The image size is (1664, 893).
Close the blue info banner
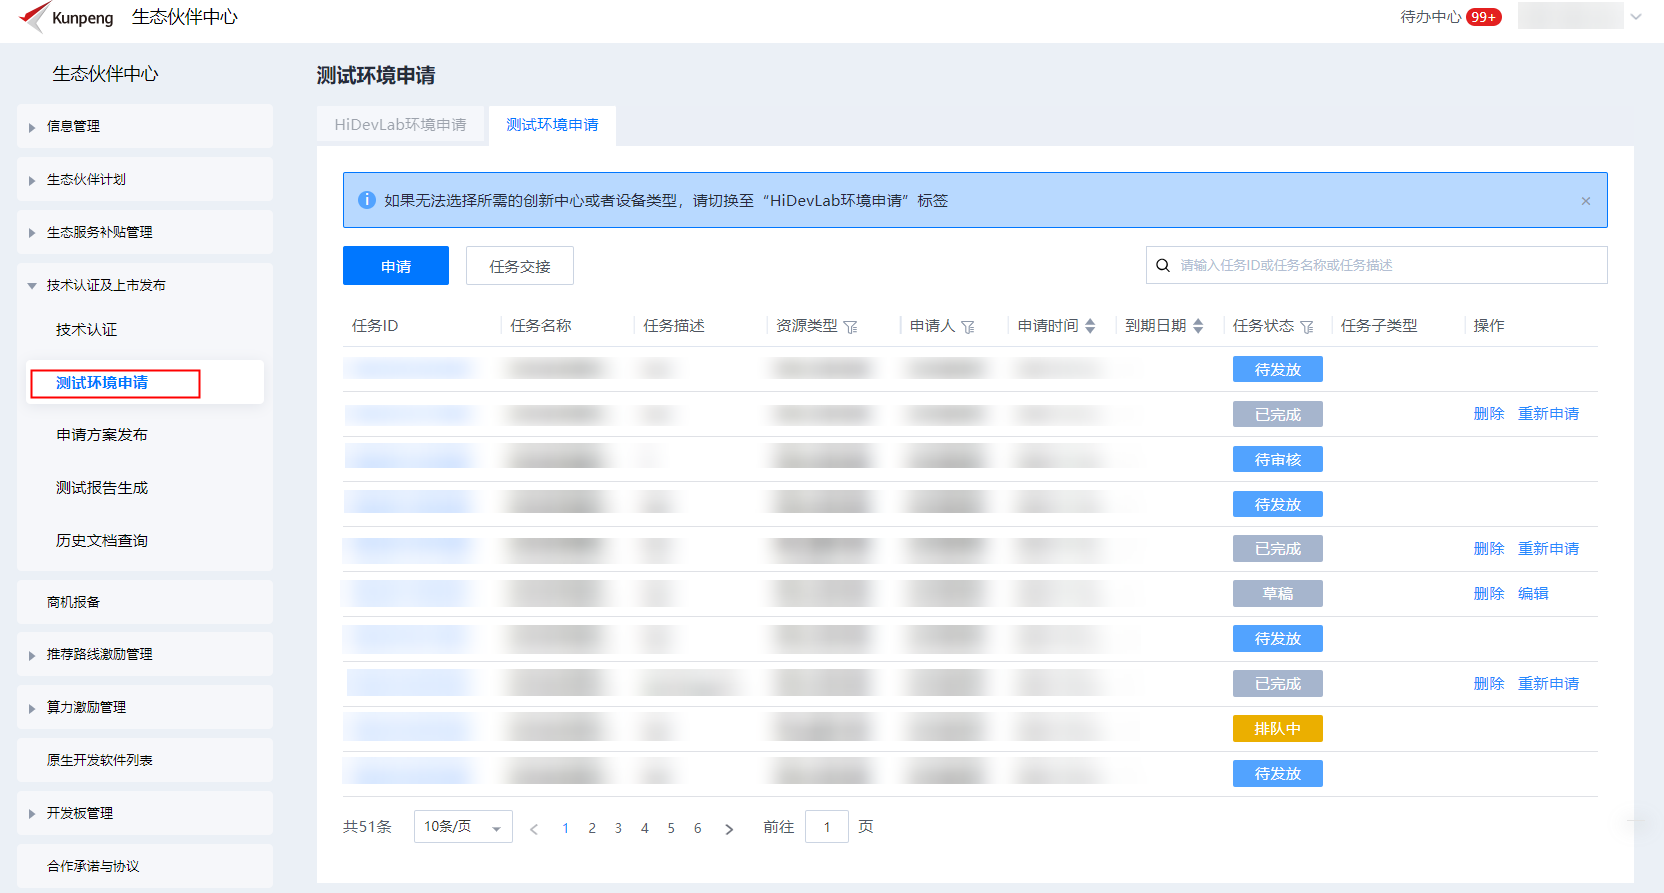[x=1586, y=201]
